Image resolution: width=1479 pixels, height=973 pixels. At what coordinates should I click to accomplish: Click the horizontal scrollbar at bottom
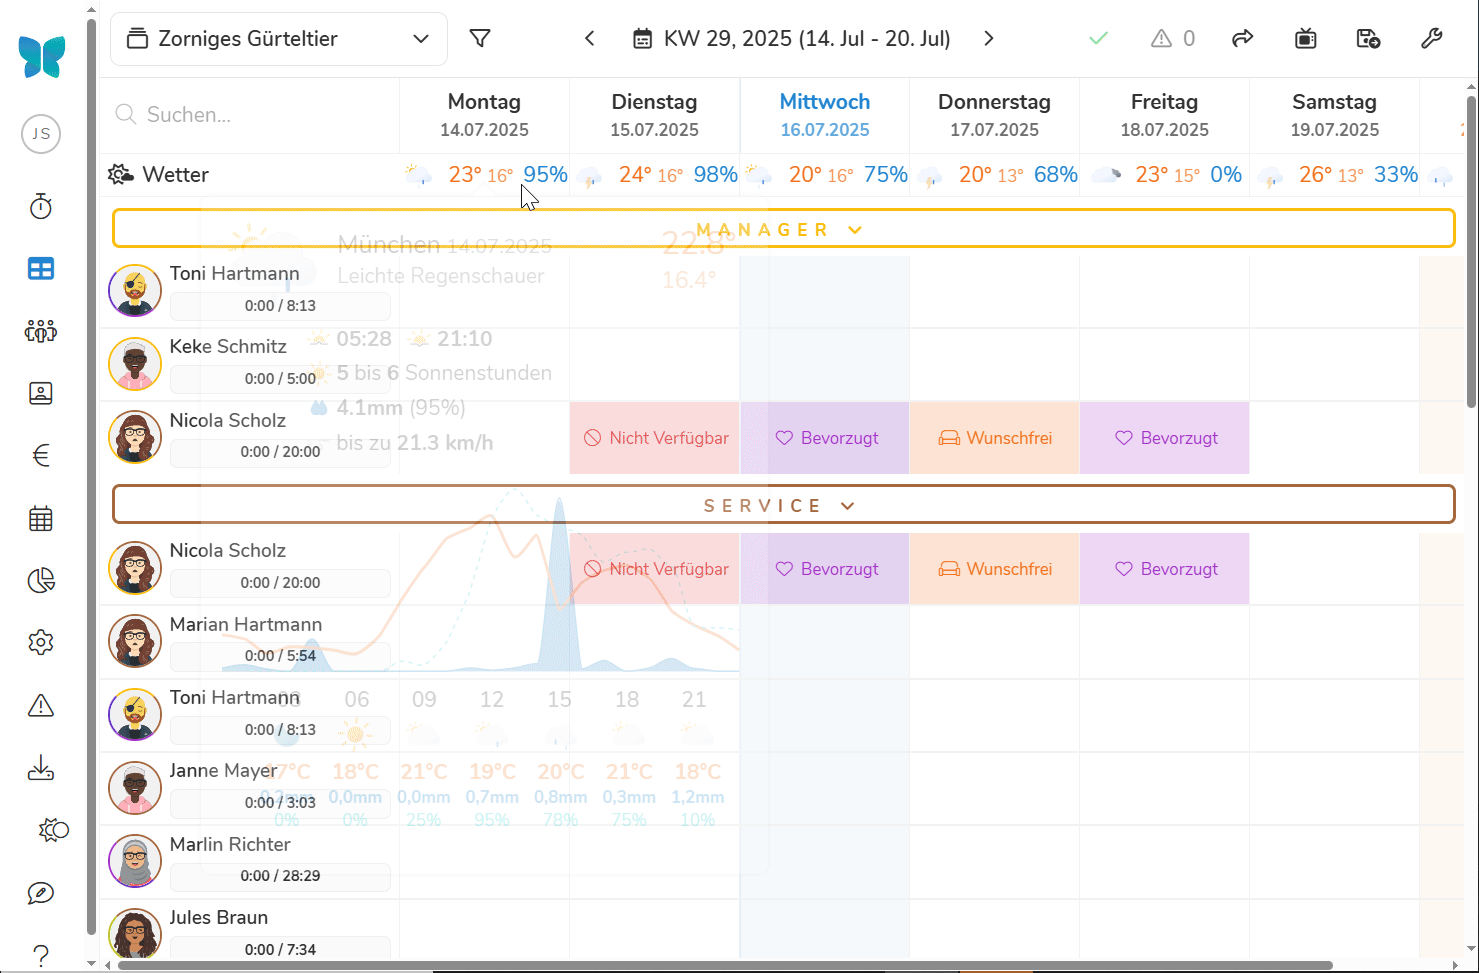click(x=725, y=965)
